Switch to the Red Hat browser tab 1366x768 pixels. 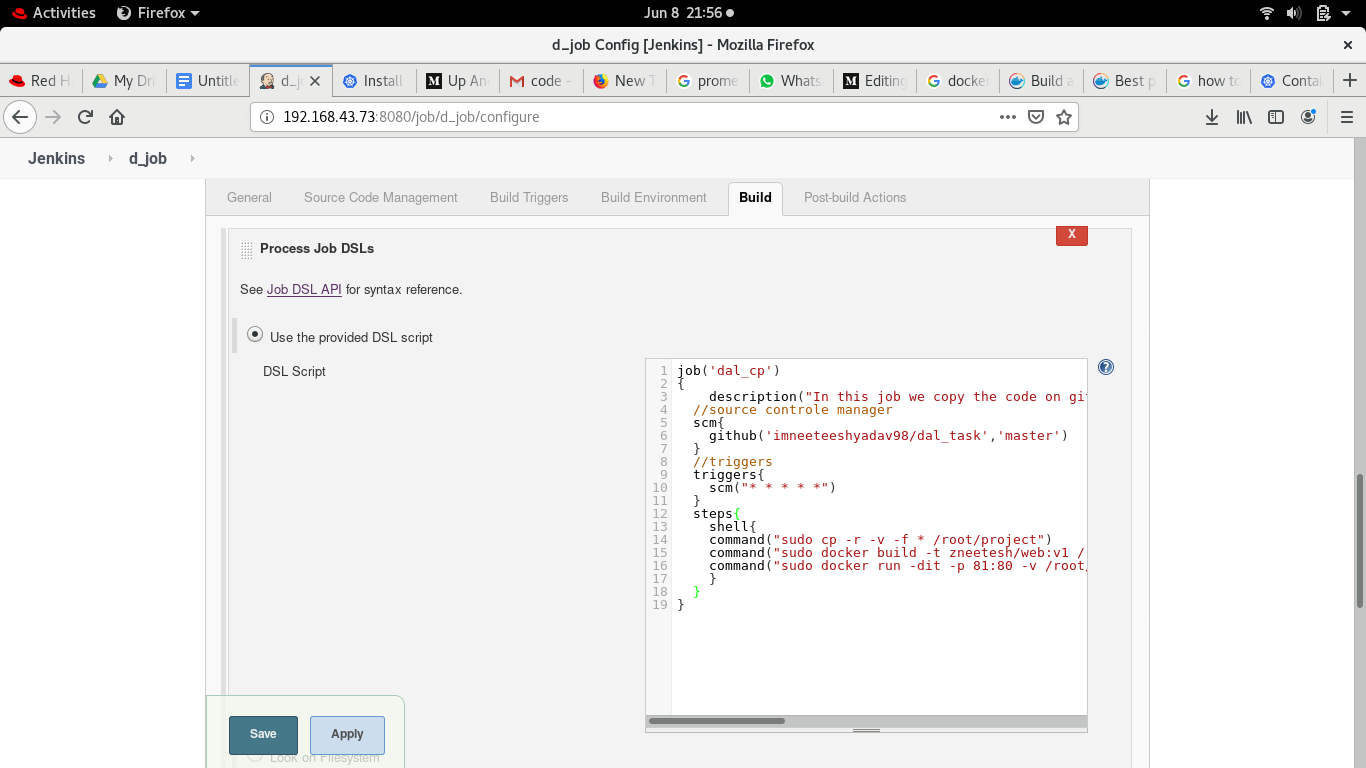tap(40, 81)
